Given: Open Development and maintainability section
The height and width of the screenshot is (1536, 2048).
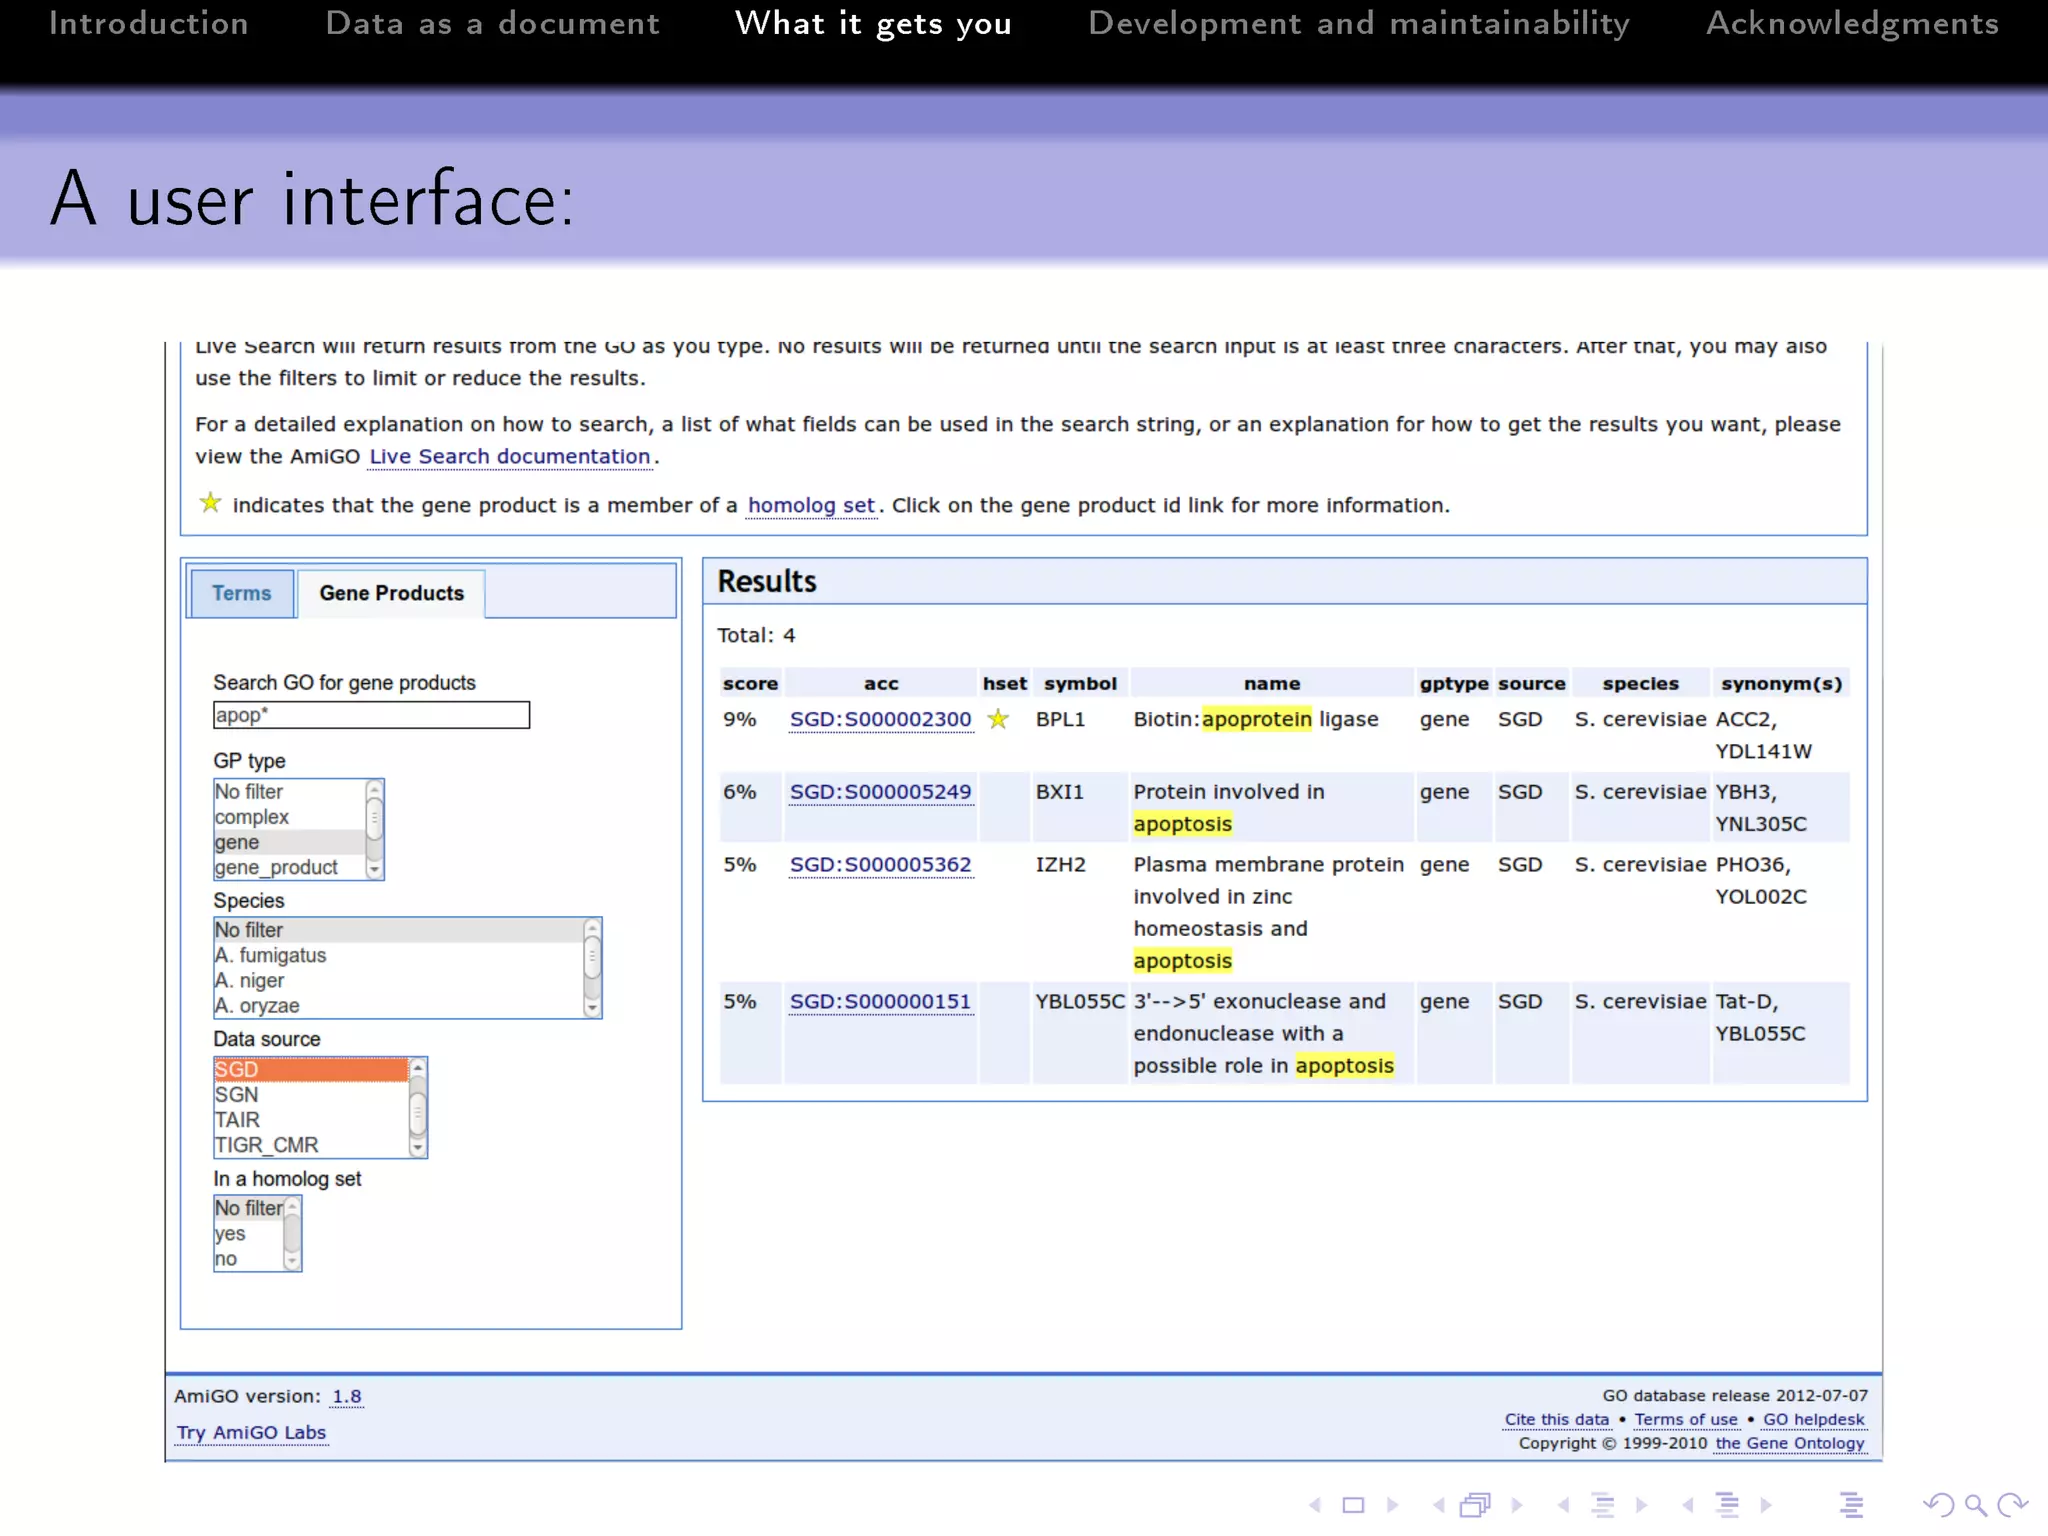Looking at the screenshot, I should point(1359,23).
